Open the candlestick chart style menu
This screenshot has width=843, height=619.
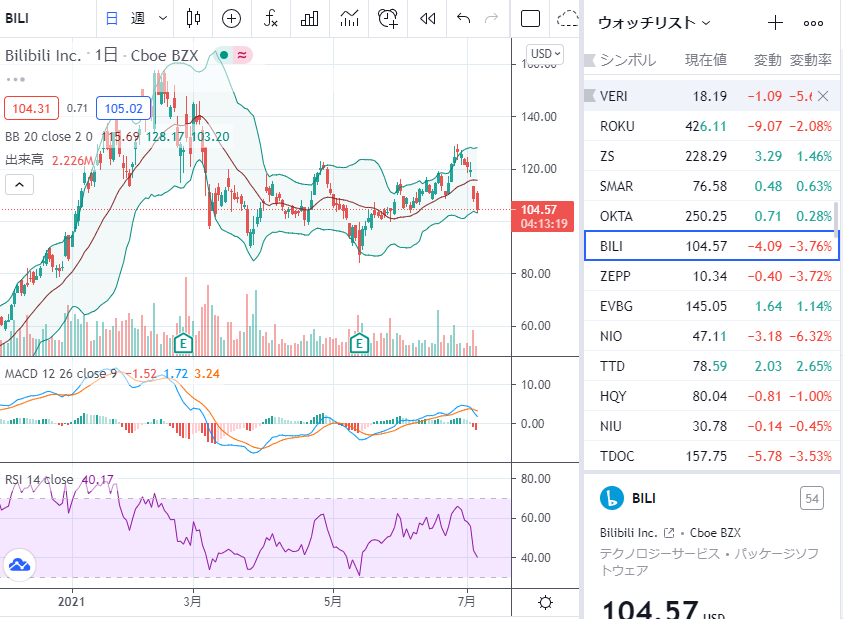click(x=193, y=19)
